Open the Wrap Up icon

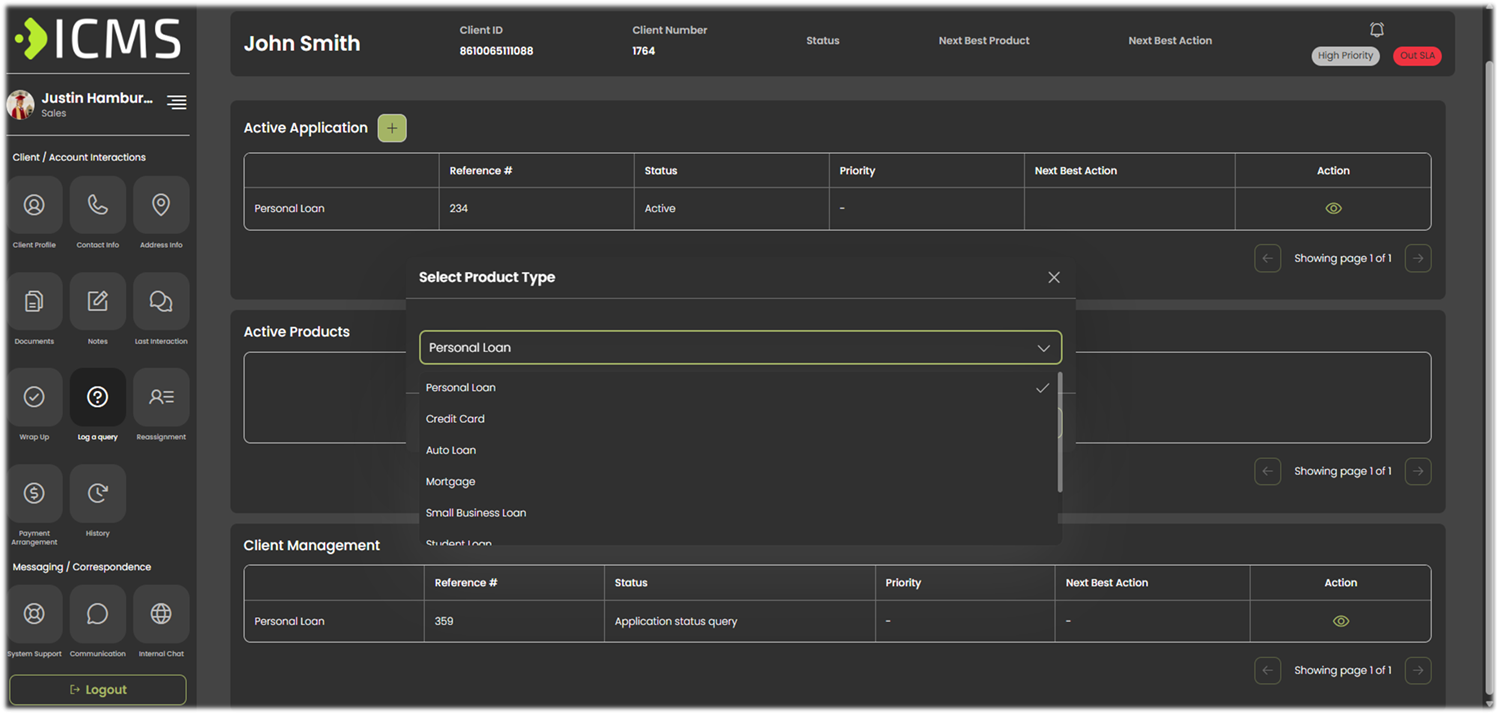pos(34,397)
